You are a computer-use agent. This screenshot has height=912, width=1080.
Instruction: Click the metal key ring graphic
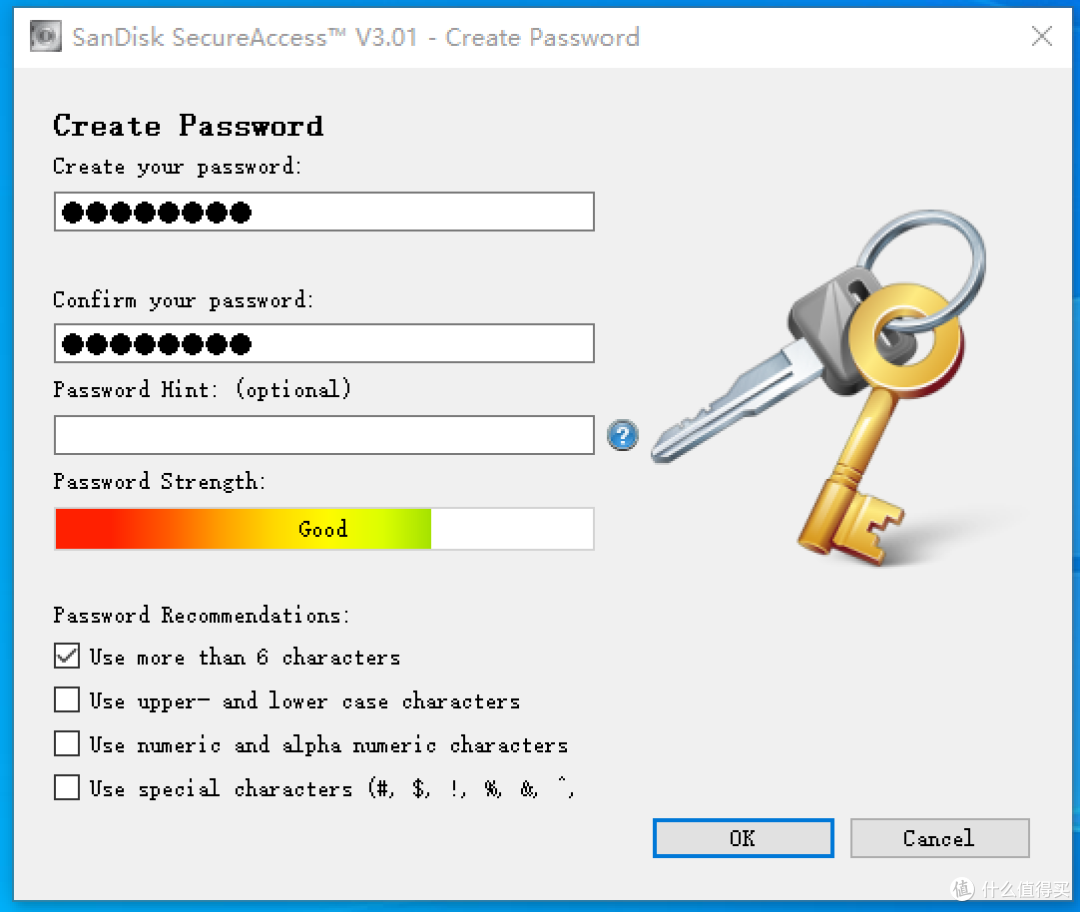point(923,270)
